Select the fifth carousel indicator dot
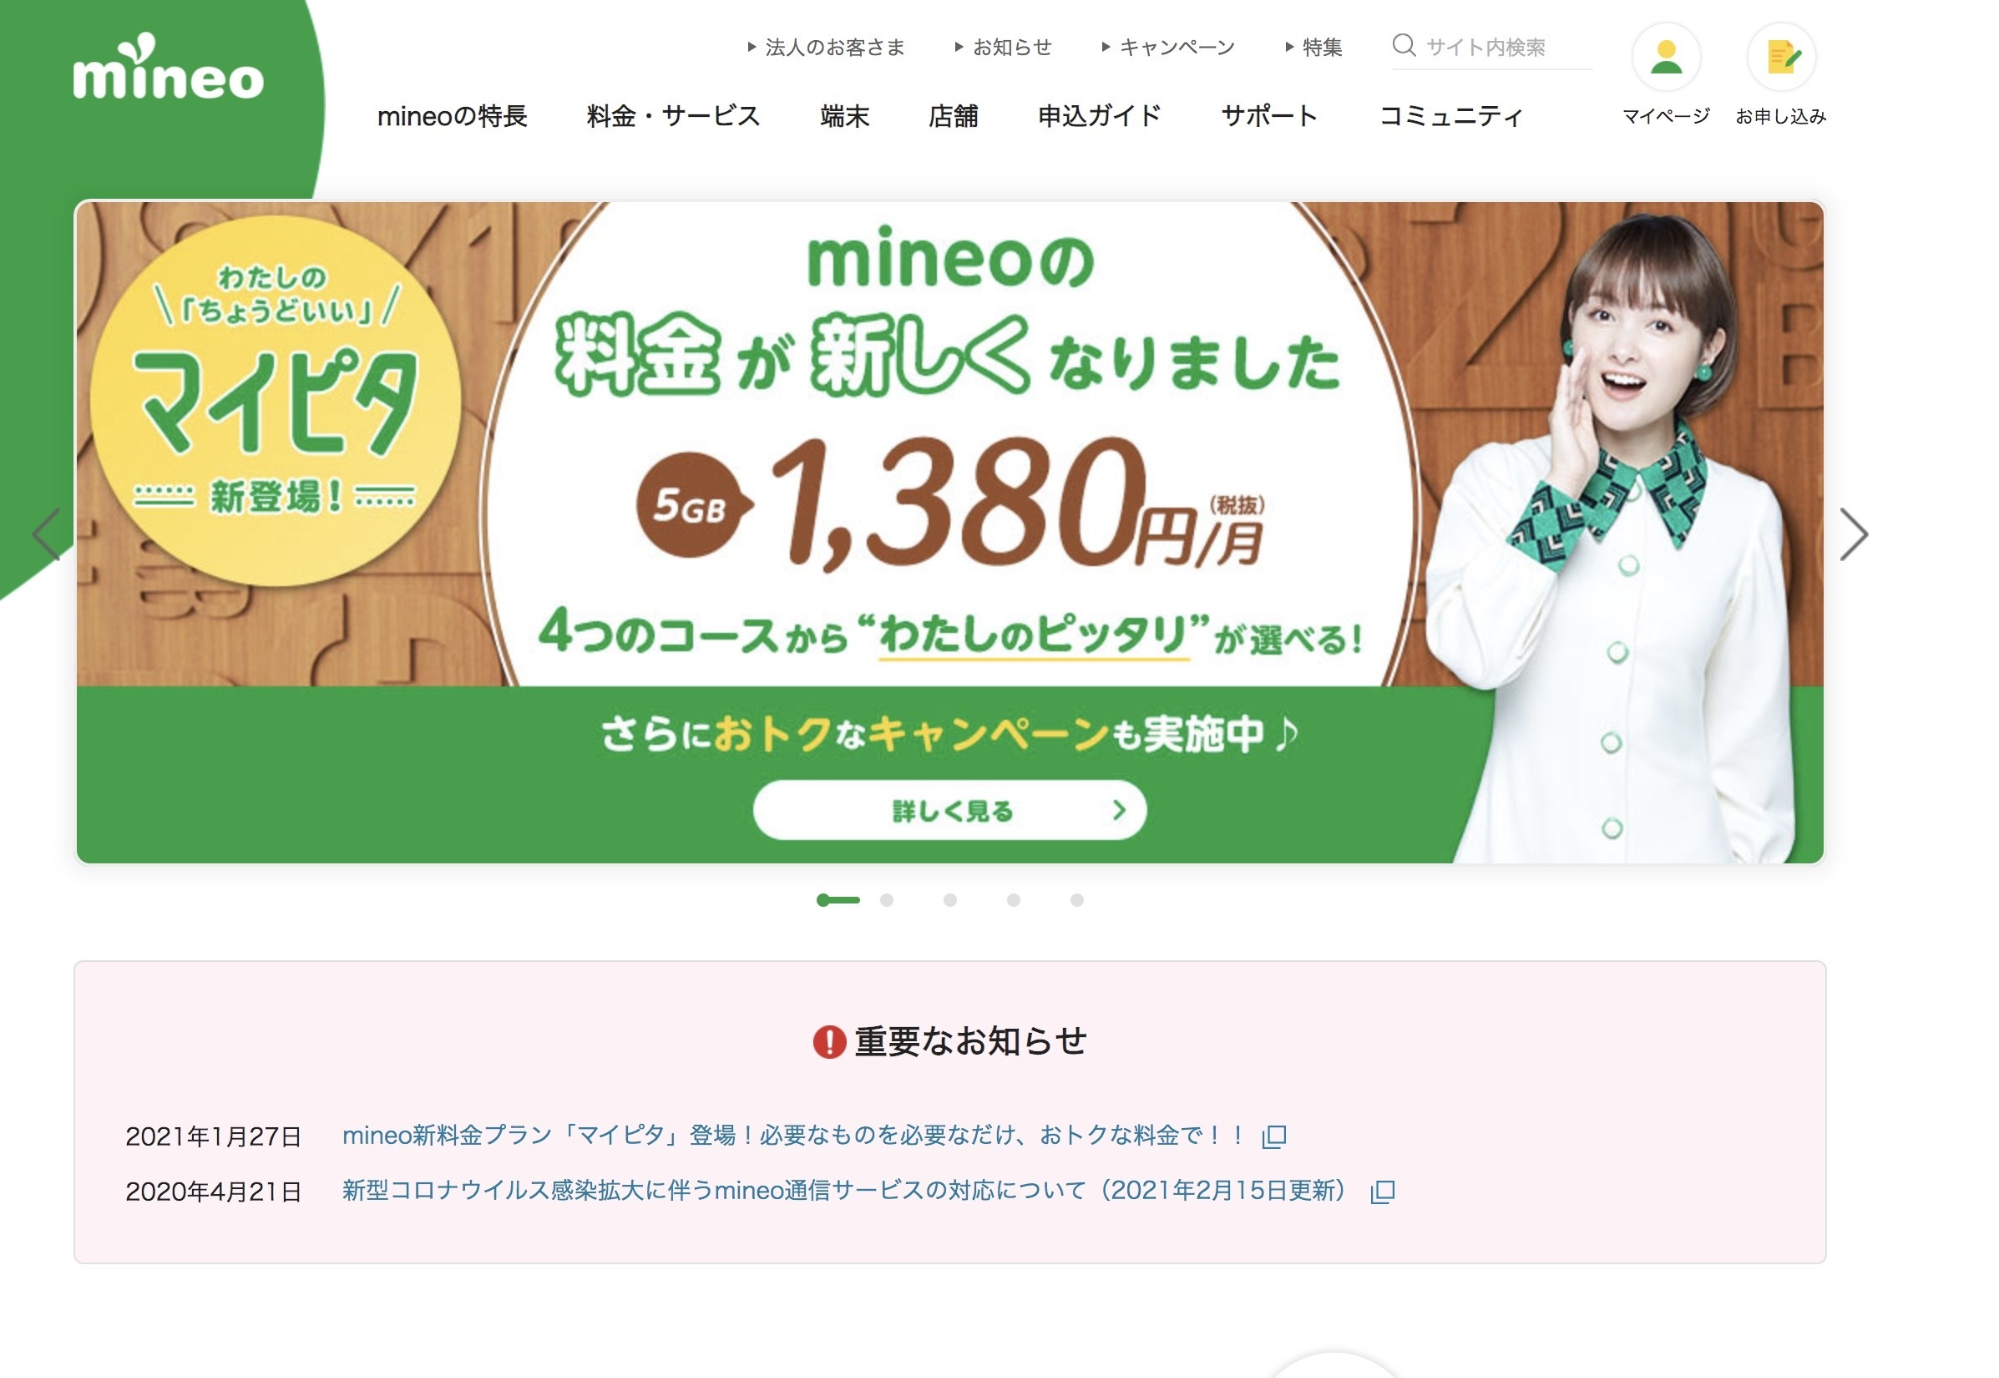Image resolution: width=1999 pixels, height=1378 pixels. (1077, 900)
